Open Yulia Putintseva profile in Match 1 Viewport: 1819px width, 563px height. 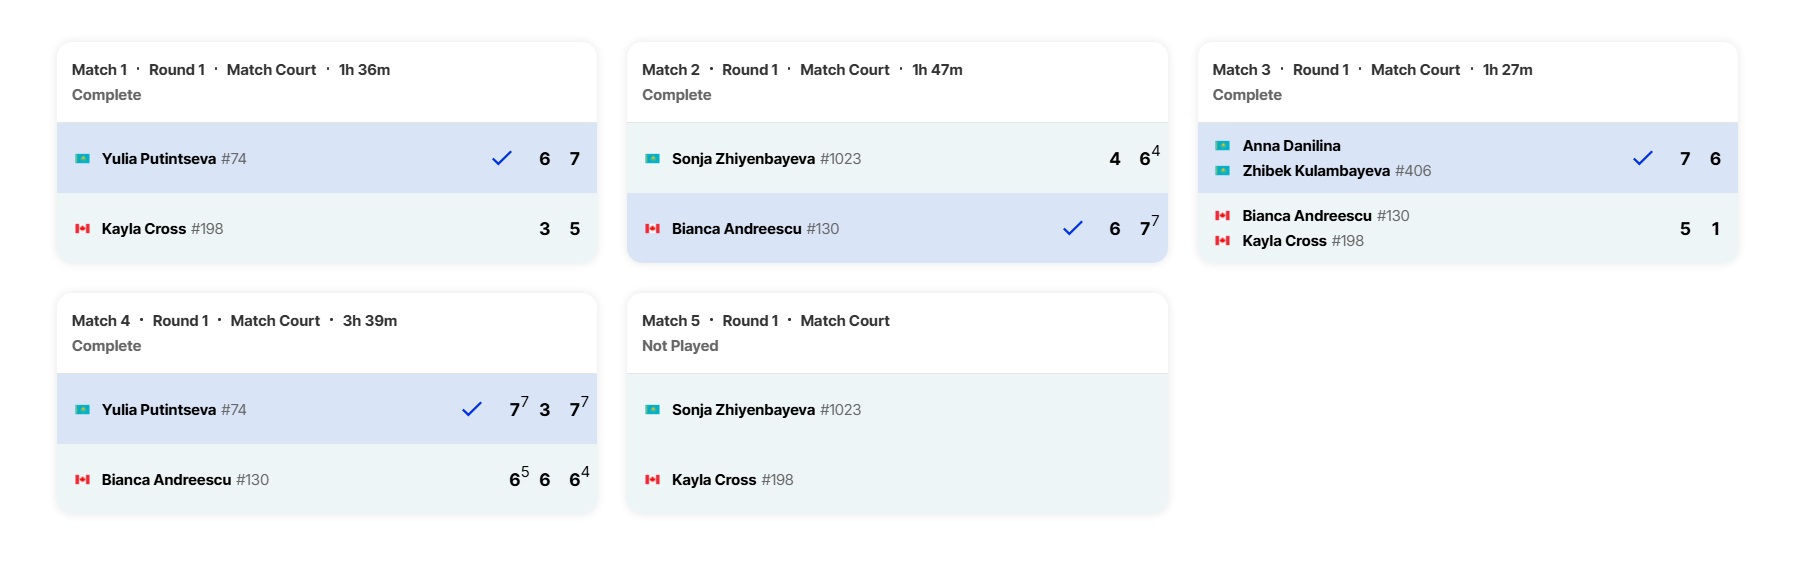tap(159, 159)
